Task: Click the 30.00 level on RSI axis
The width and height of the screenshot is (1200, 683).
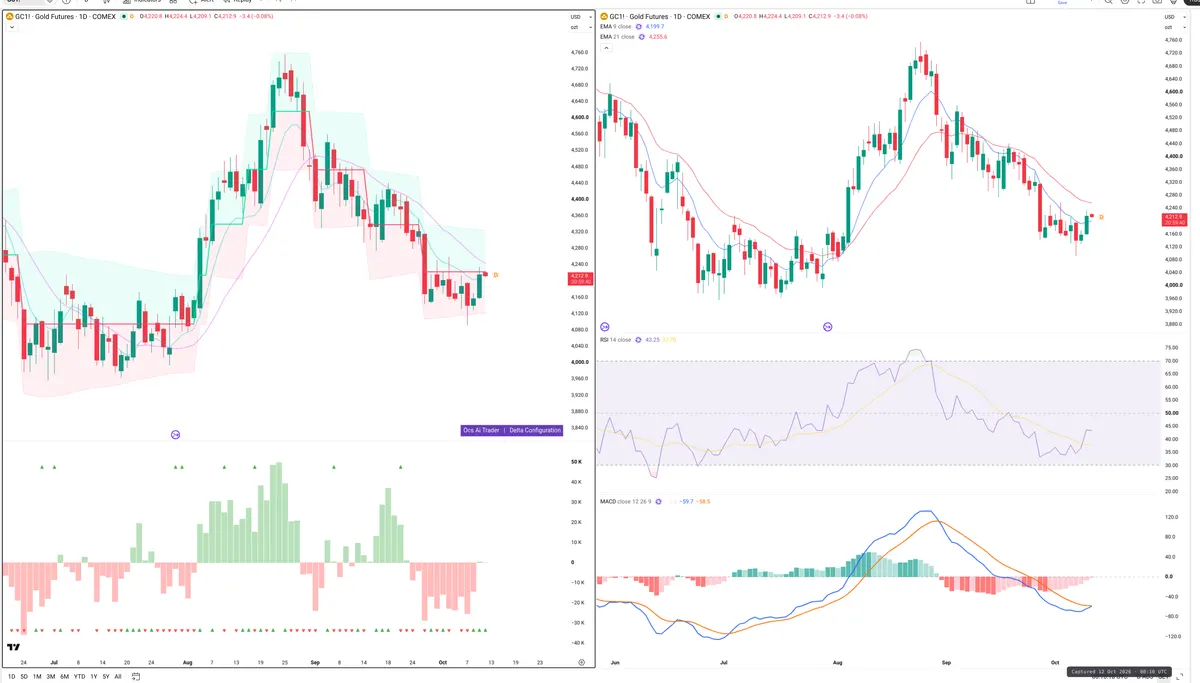Action: [x=1171, y=465]
